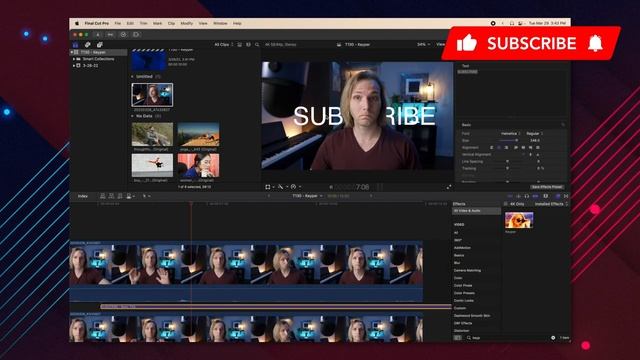Expand the T100 - Keyper library
This screenshot has height=360, width=640.
[x=72, y=52]
